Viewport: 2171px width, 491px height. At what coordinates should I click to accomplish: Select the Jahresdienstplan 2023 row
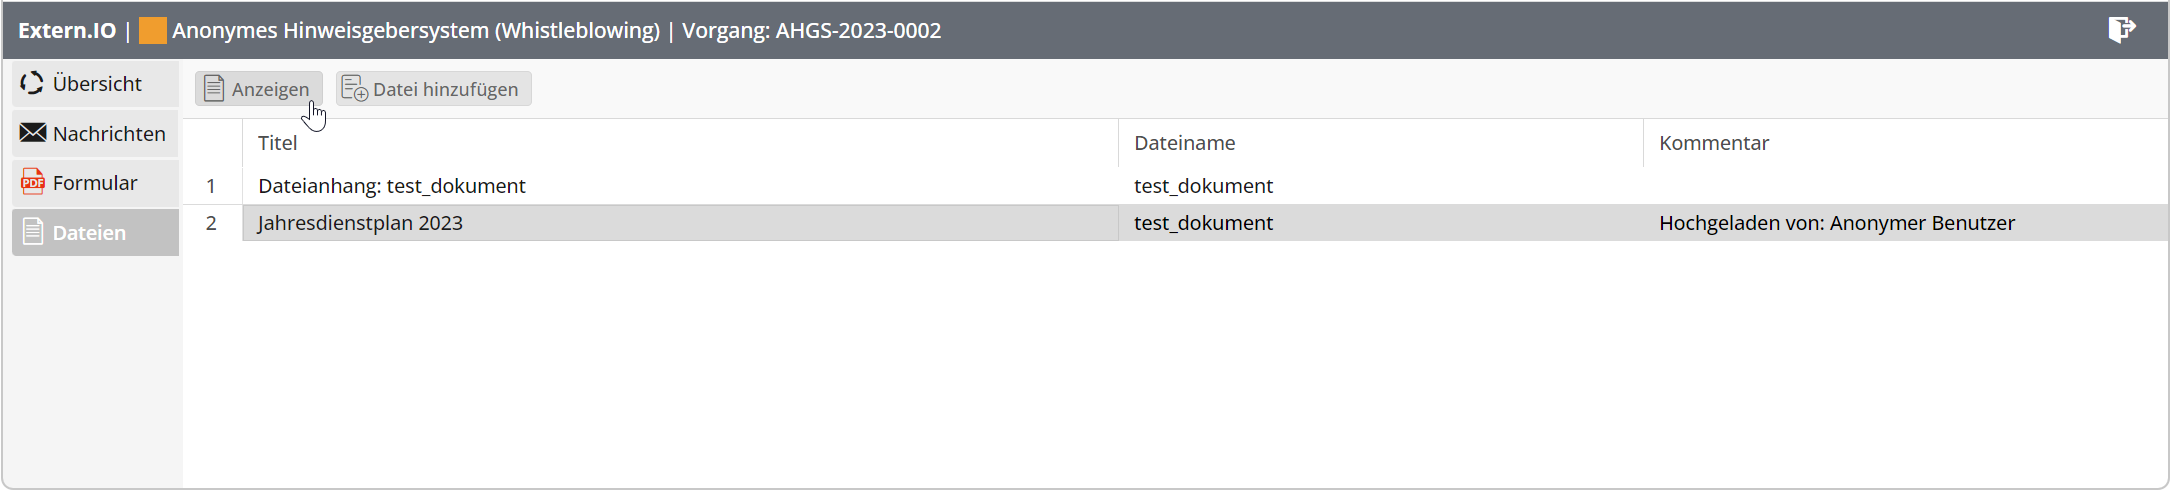[1176, 223]
